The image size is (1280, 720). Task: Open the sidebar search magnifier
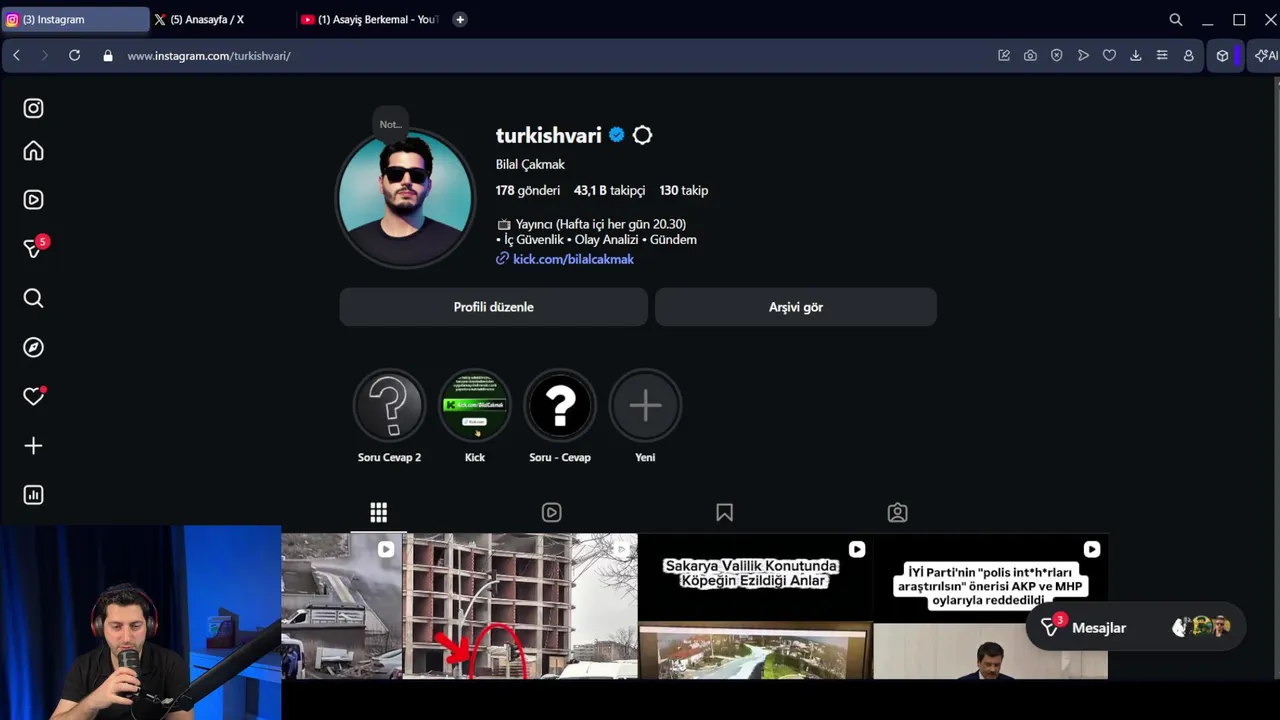(x=33, y=298)
